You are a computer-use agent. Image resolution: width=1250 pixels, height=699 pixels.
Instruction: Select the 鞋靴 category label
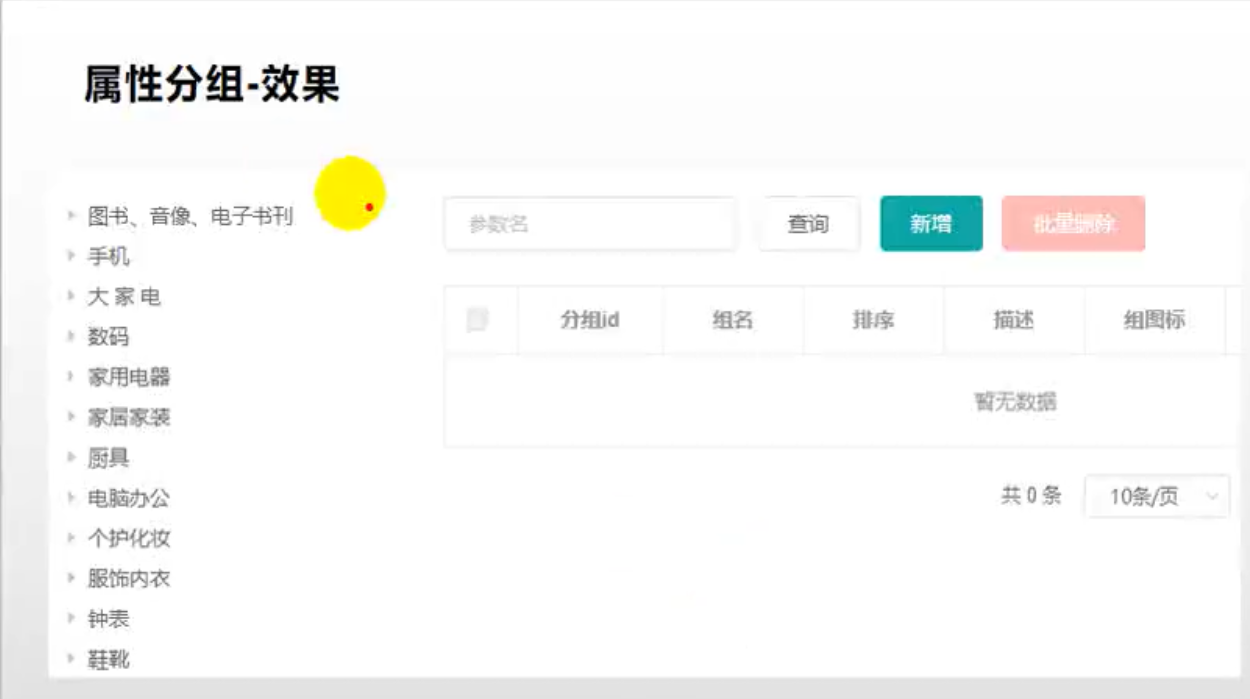[108, 659]
